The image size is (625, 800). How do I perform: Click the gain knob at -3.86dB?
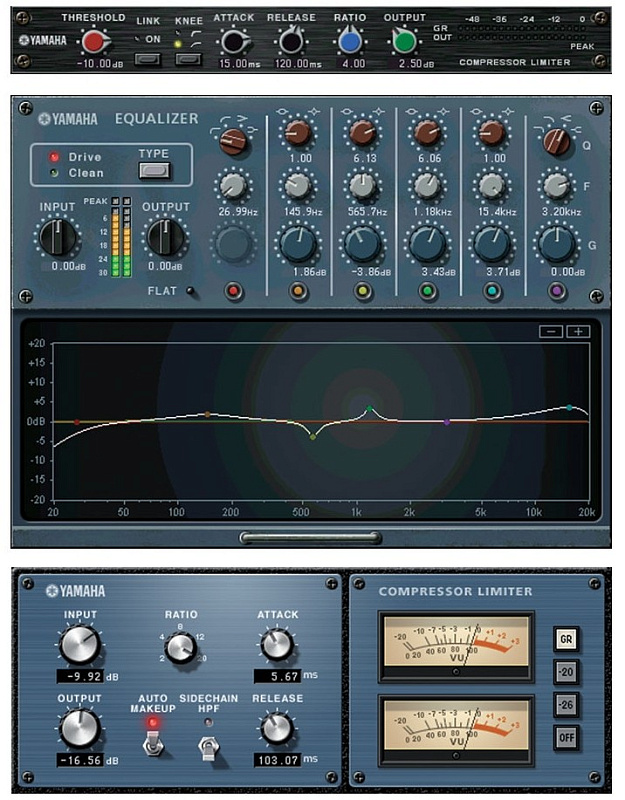[363, 245]
